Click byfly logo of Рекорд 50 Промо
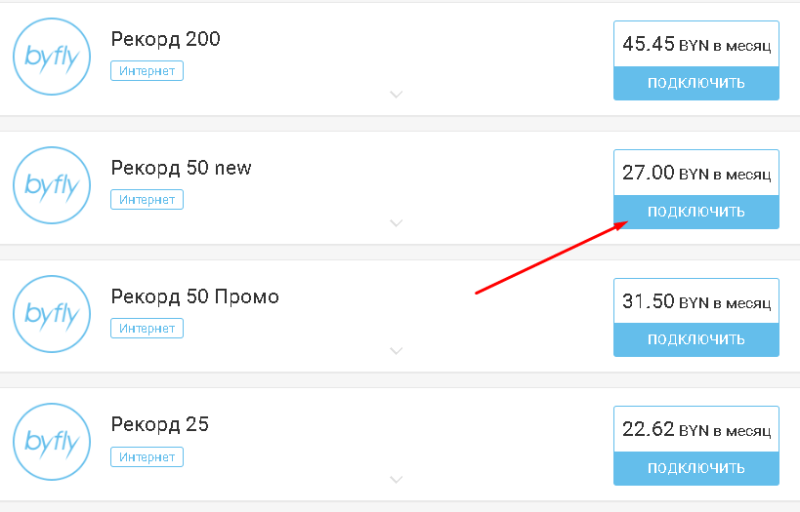This screenshot has width=800, height=512. (x=52, y=314)
